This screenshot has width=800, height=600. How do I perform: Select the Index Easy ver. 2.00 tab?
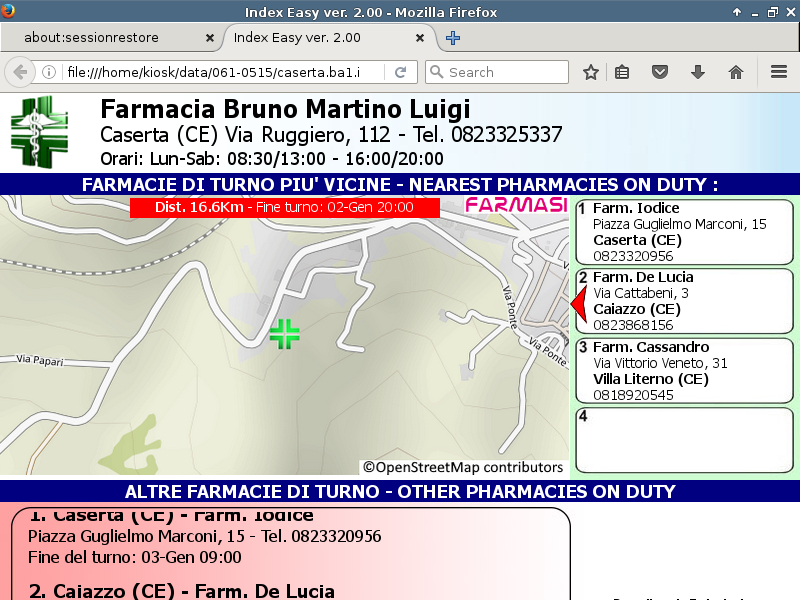(x=320, y=38)
